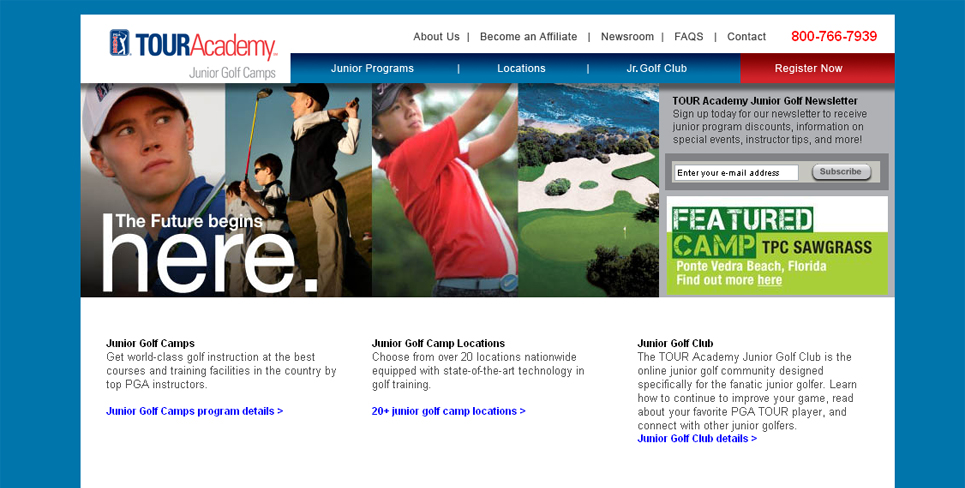Screen dimensions: 965x488
Task: Click the Junior Golf Club heading
Action: click(x=675, y=343)
